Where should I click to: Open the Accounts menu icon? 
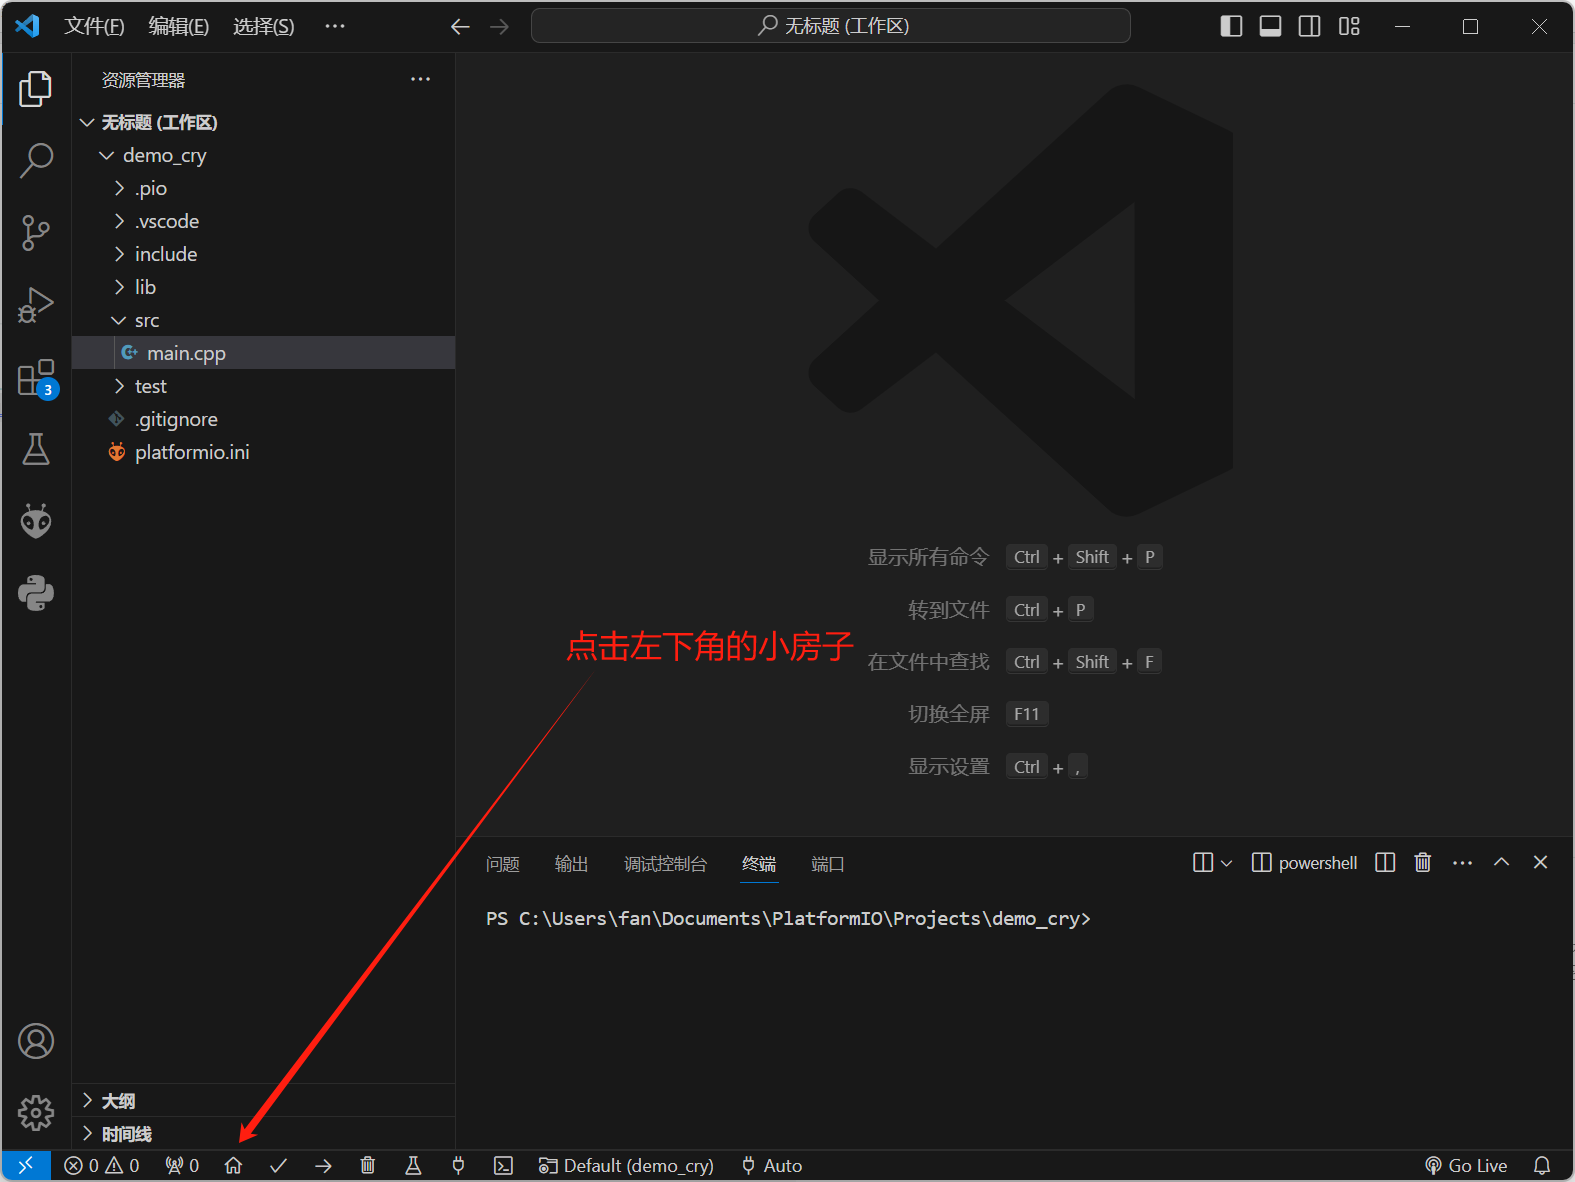tap(36, 1041)
